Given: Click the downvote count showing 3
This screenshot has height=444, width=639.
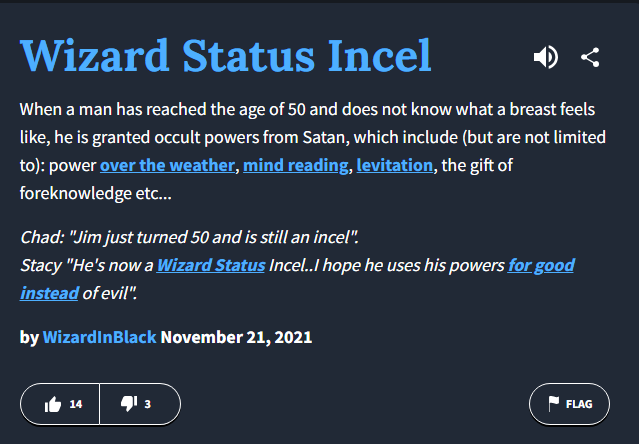Looking at the screenshot, I should click(148, 404).
